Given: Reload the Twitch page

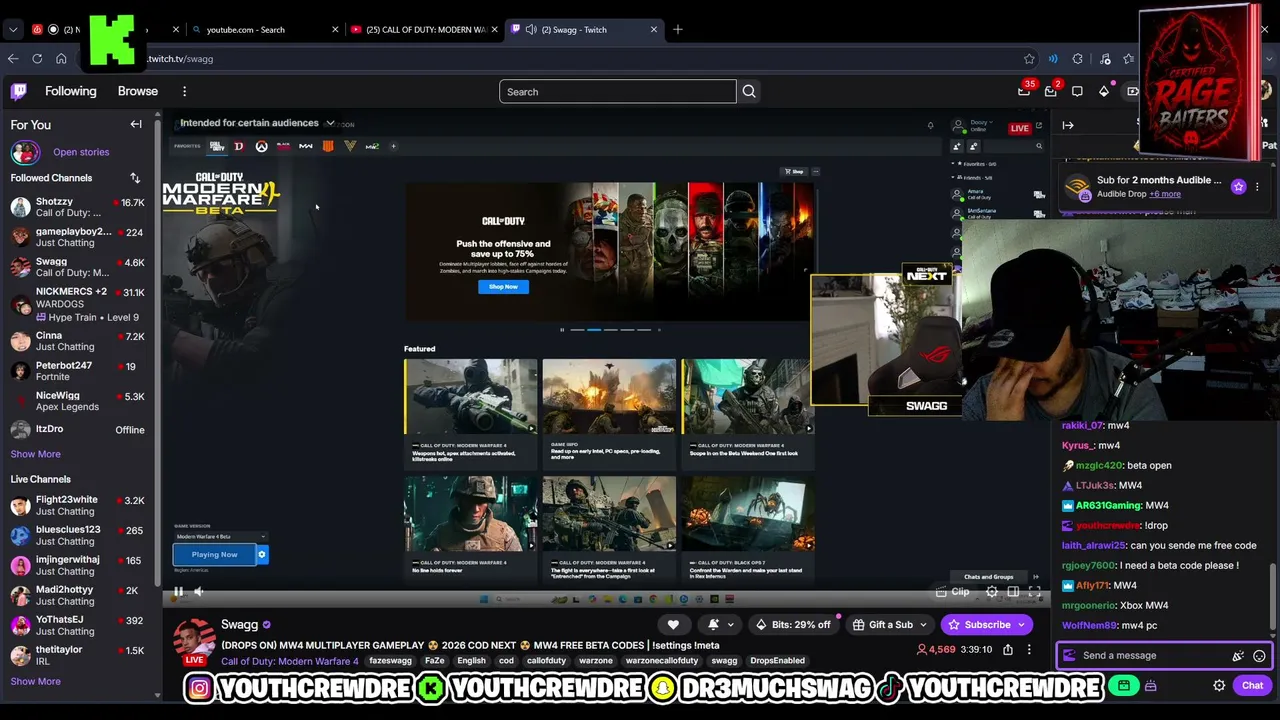Looking at the screenshot, I should pyautogui.click(x=37, y=59).
